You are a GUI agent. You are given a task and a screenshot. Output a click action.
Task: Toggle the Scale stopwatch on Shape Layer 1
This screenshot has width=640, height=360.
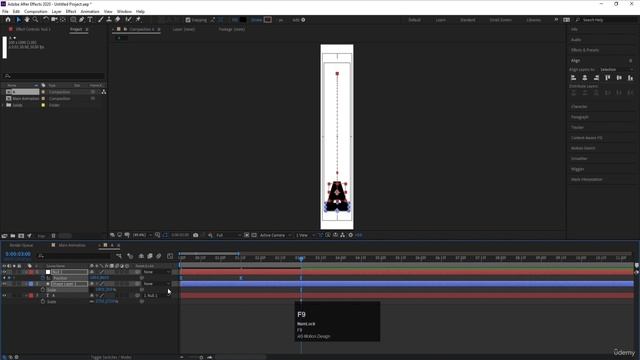tap(42, 290)
